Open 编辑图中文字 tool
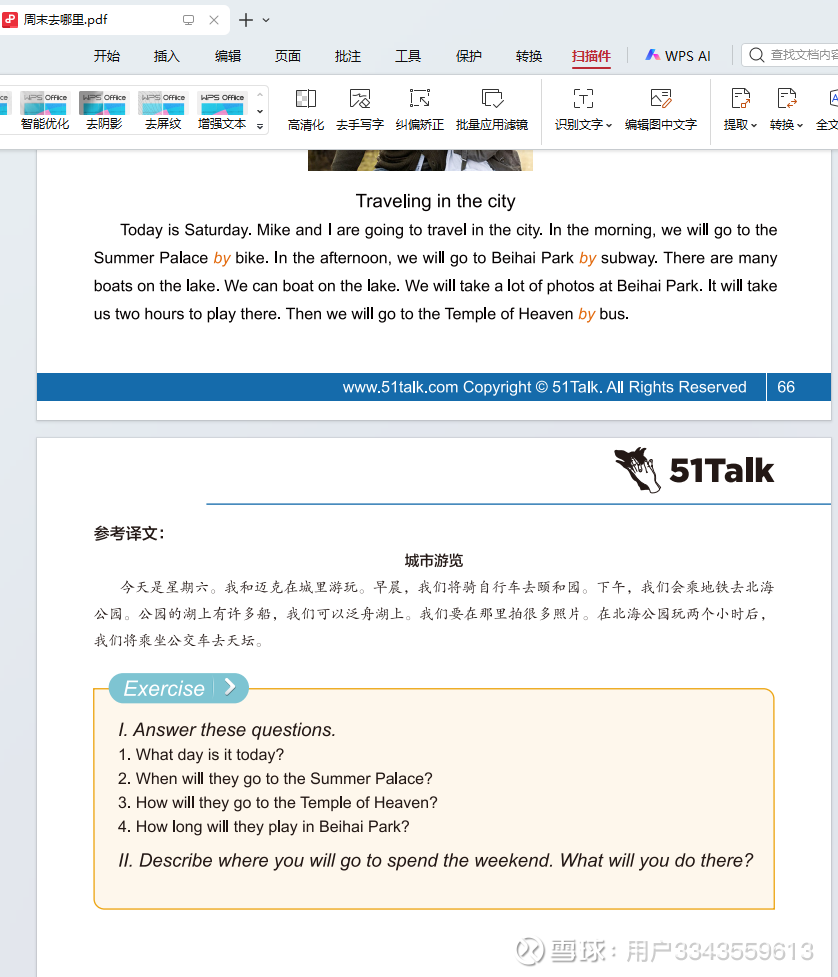Image resolution: width=838 pixels, height=977 pixels. [660, 110]
